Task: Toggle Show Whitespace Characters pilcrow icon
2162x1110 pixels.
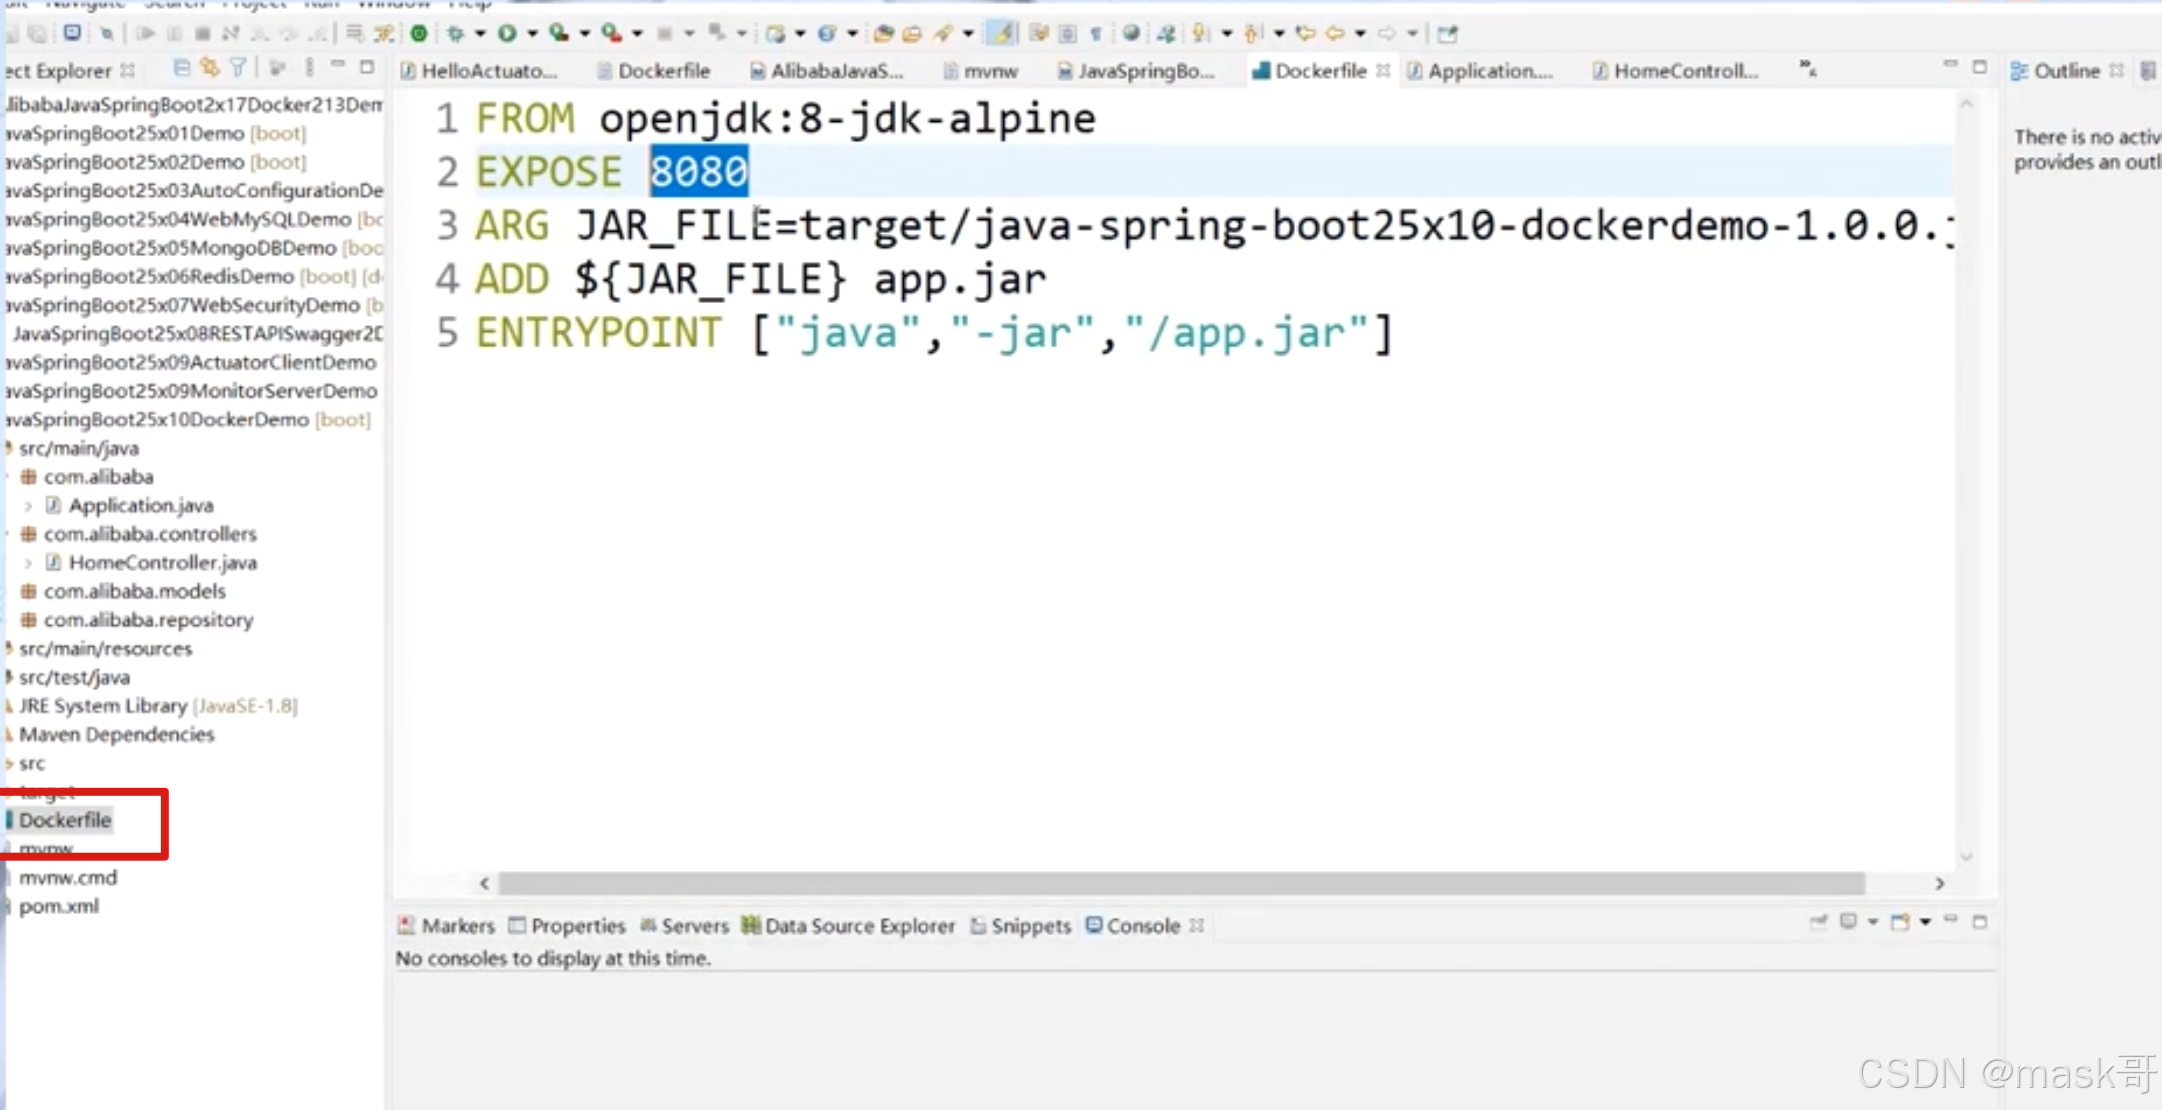Action: click(x=1096, y=34)
